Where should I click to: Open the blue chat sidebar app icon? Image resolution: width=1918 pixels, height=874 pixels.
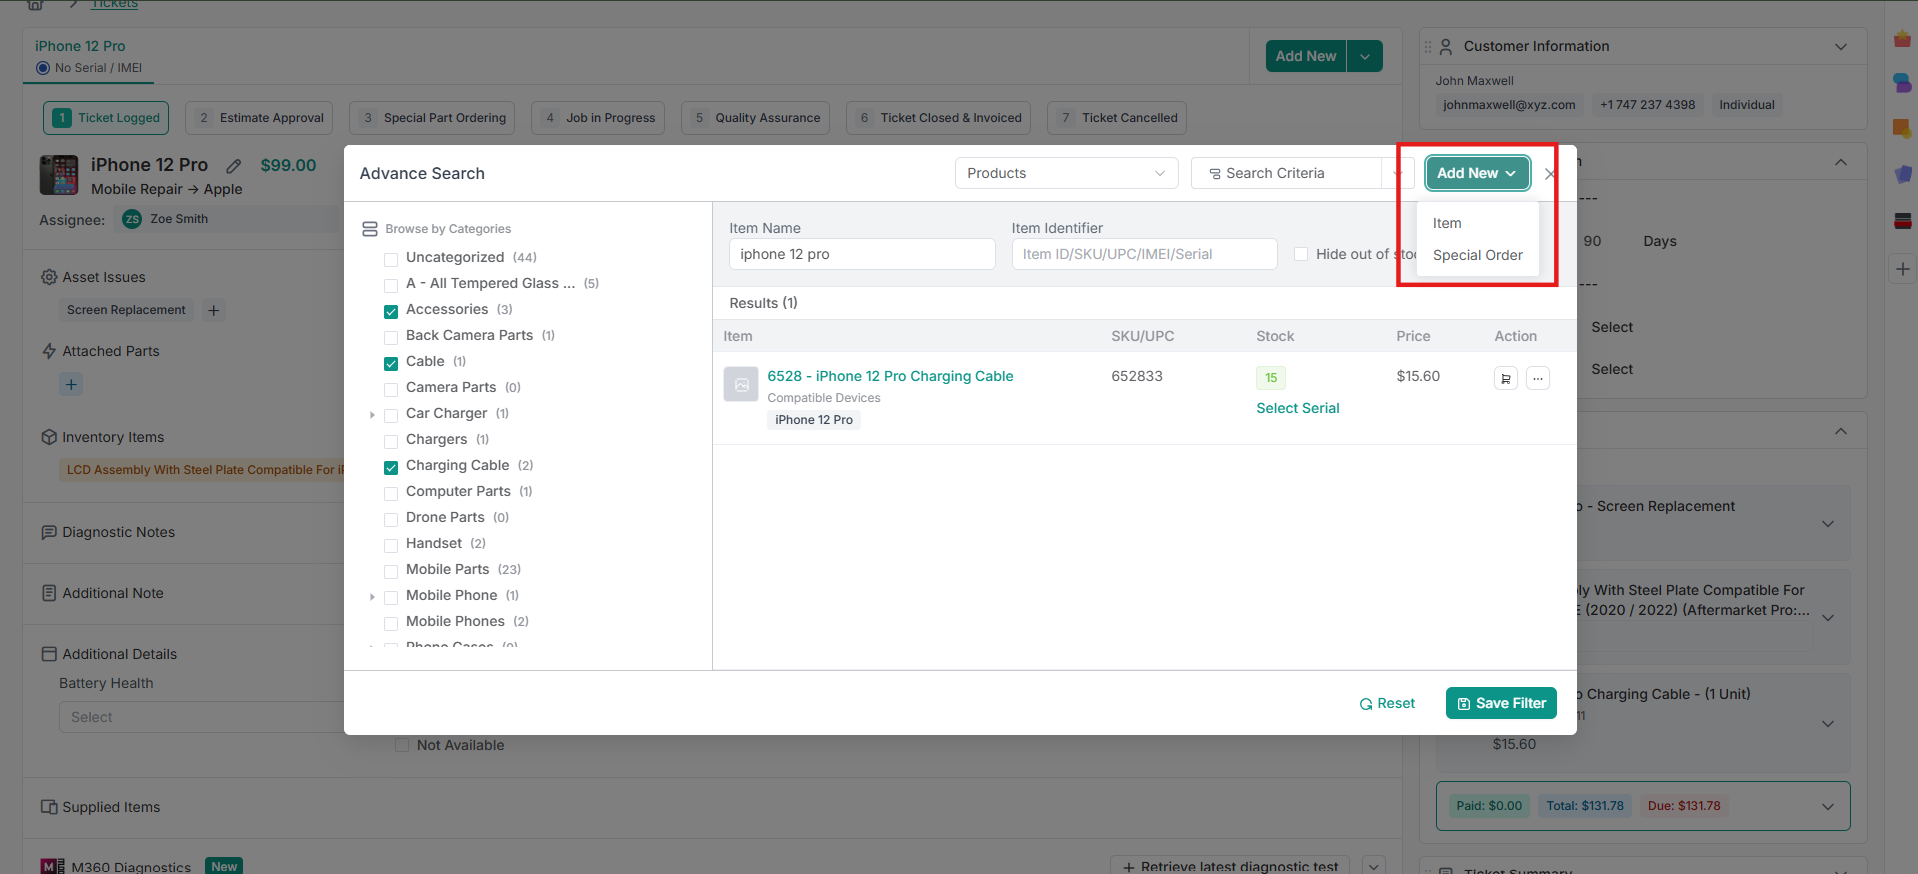1902,83
